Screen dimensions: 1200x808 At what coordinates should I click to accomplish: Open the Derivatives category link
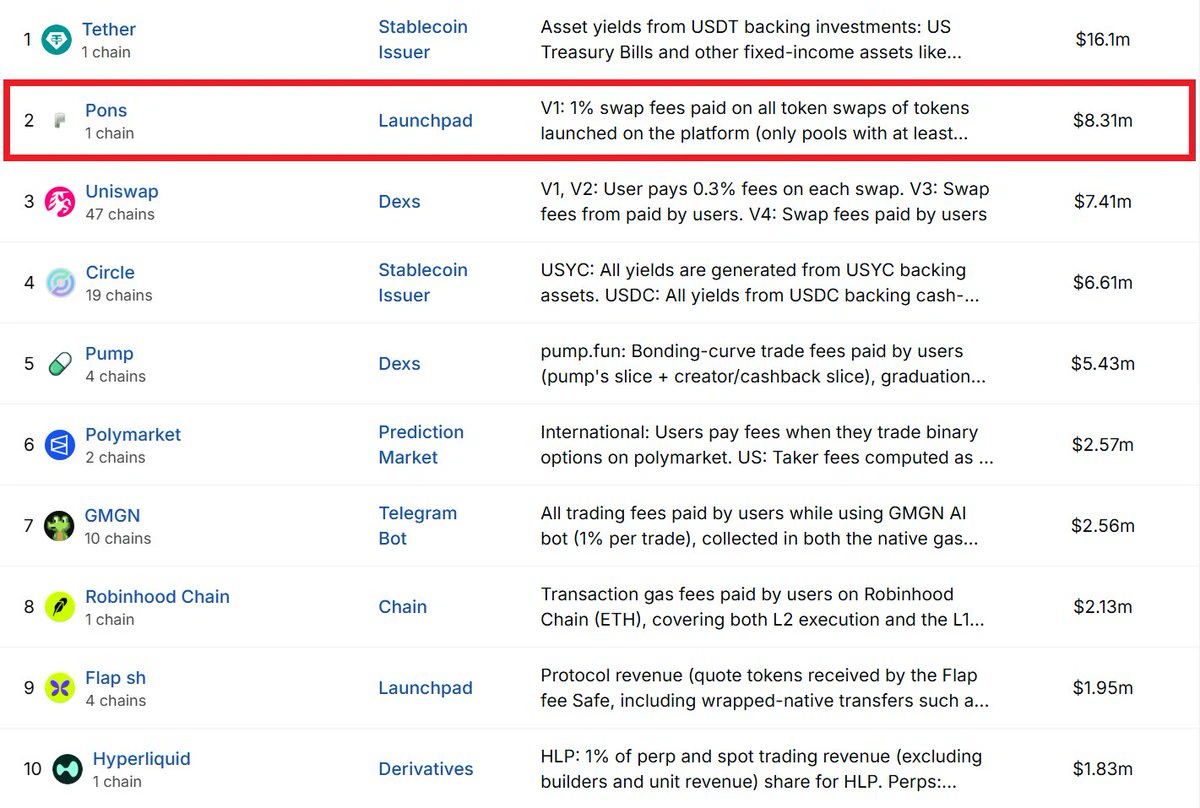[x=426, y=769]
